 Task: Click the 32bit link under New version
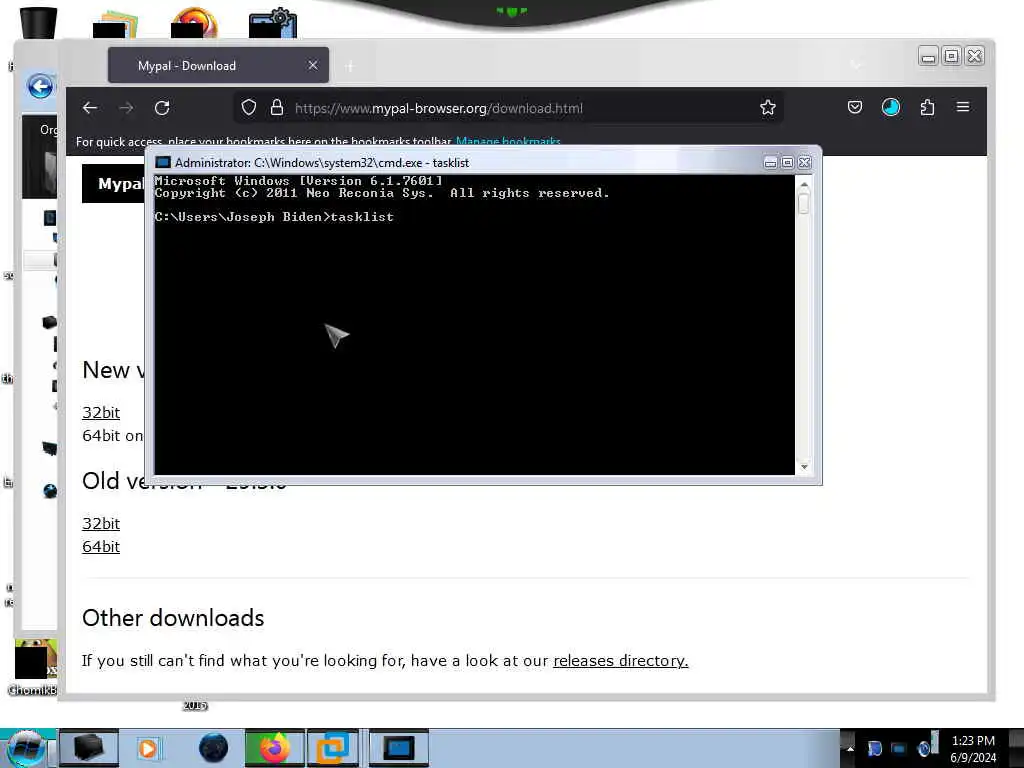point(101,413)
